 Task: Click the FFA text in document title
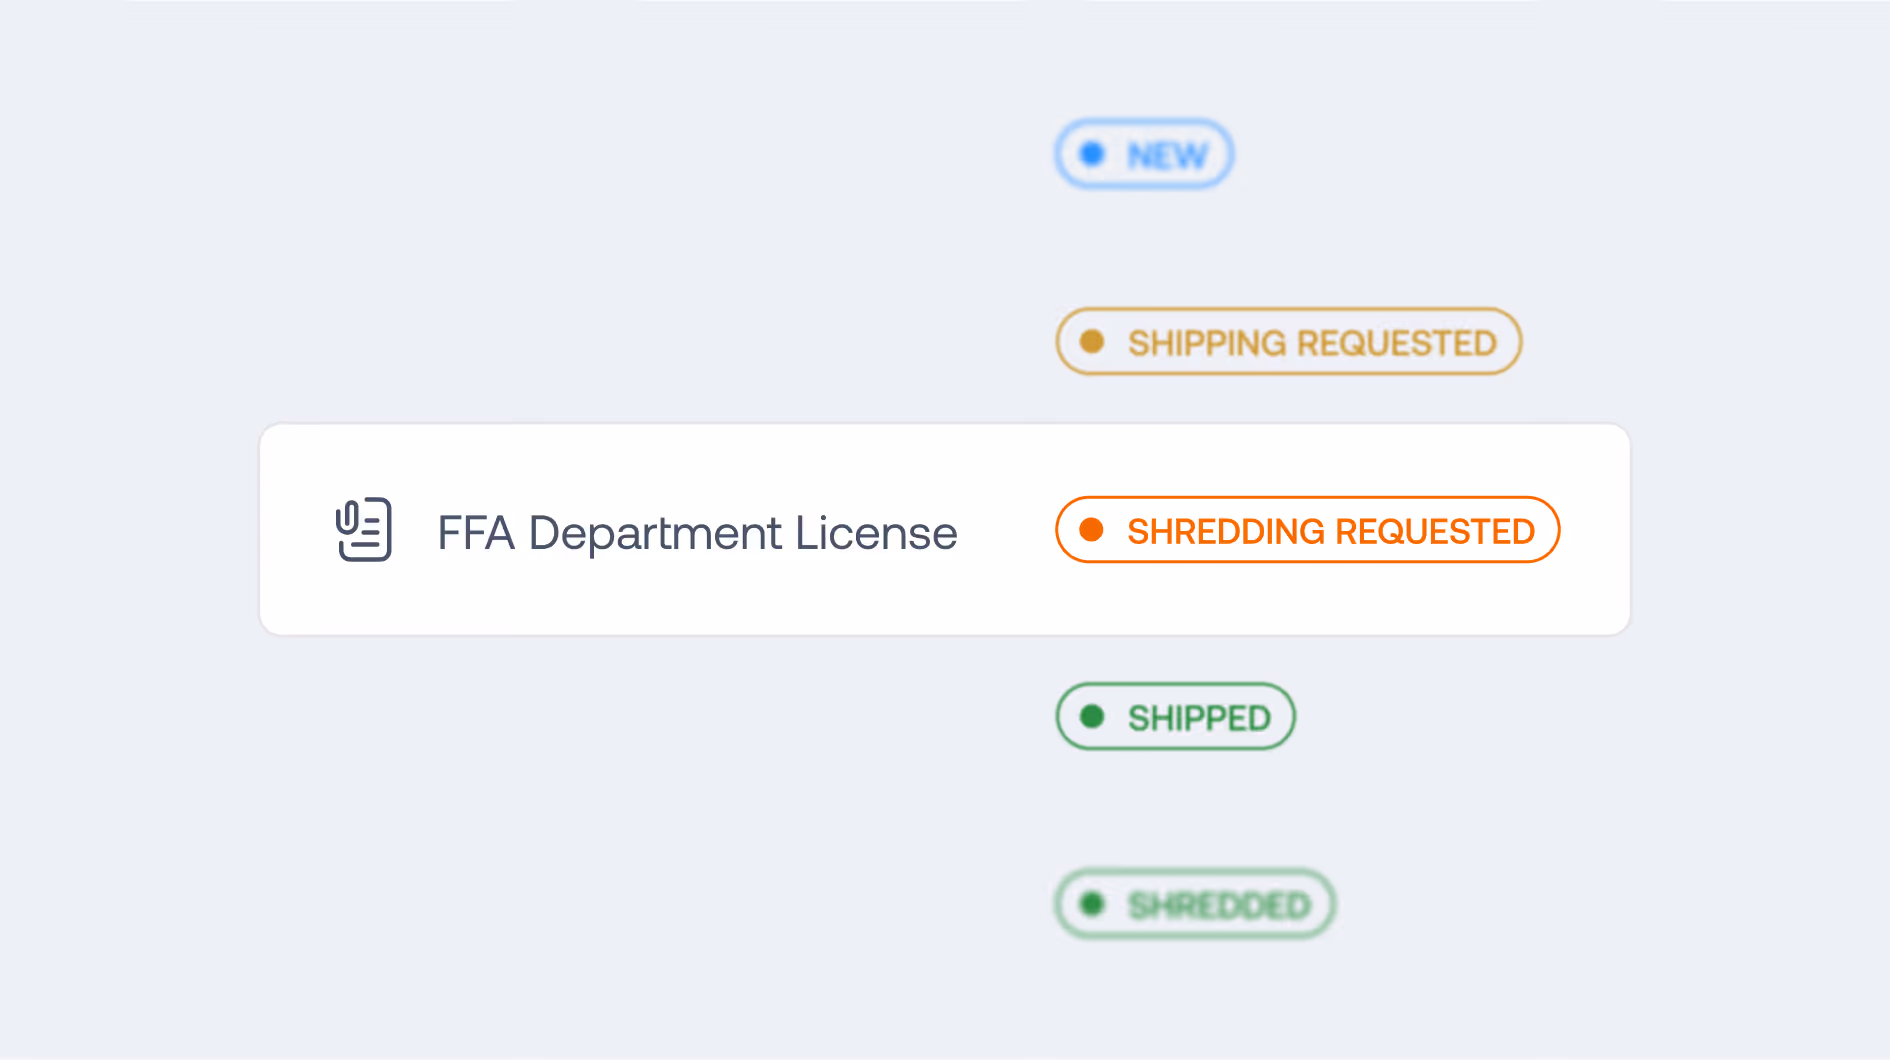pyautogui.click(x=476, y=533)
